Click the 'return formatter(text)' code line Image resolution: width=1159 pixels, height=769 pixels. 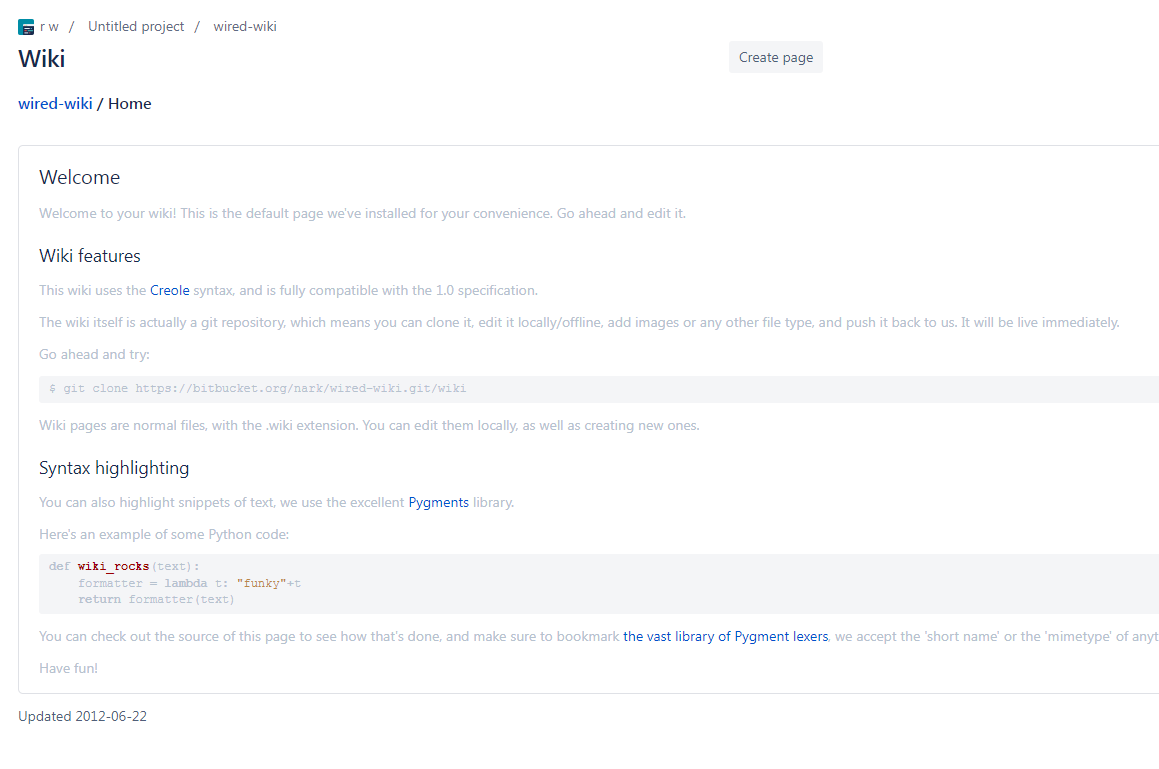tap(156, 599)
